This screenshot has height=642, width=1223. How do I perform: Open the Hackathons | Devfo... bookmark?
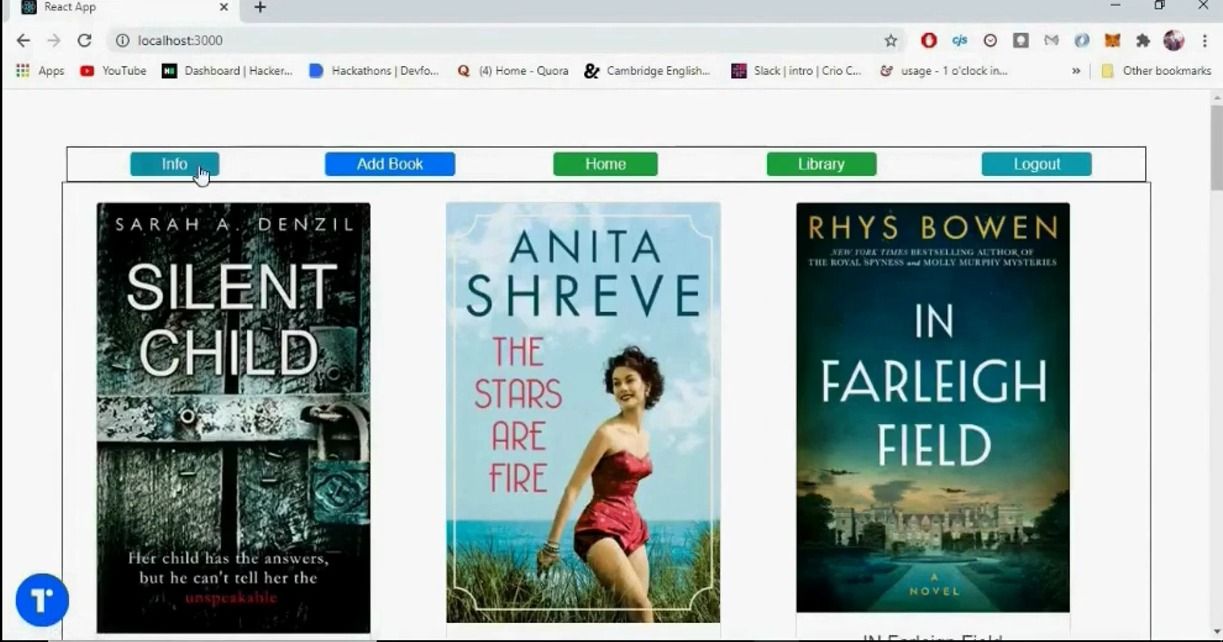[374, 71]
